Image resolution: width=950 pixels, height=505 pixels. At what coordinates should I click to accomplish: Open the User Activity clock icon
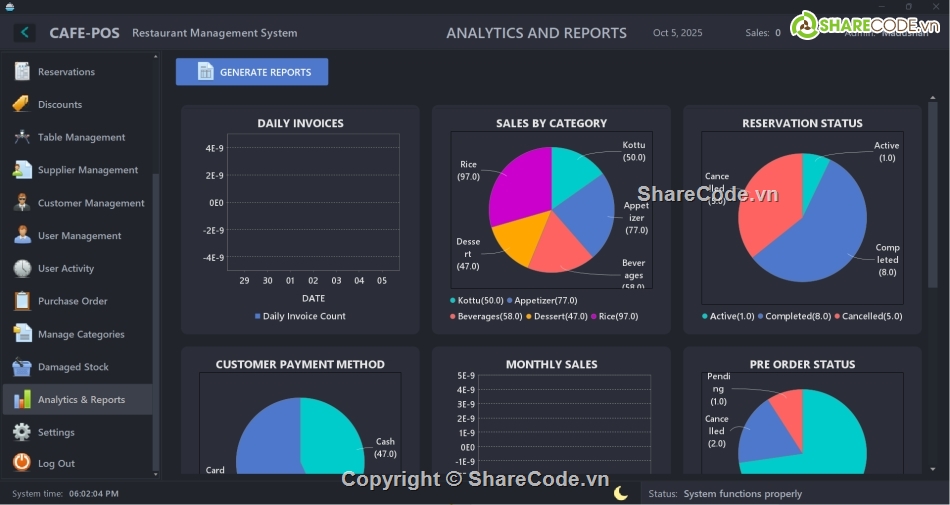pyautogui.click(x=21, y=268)
